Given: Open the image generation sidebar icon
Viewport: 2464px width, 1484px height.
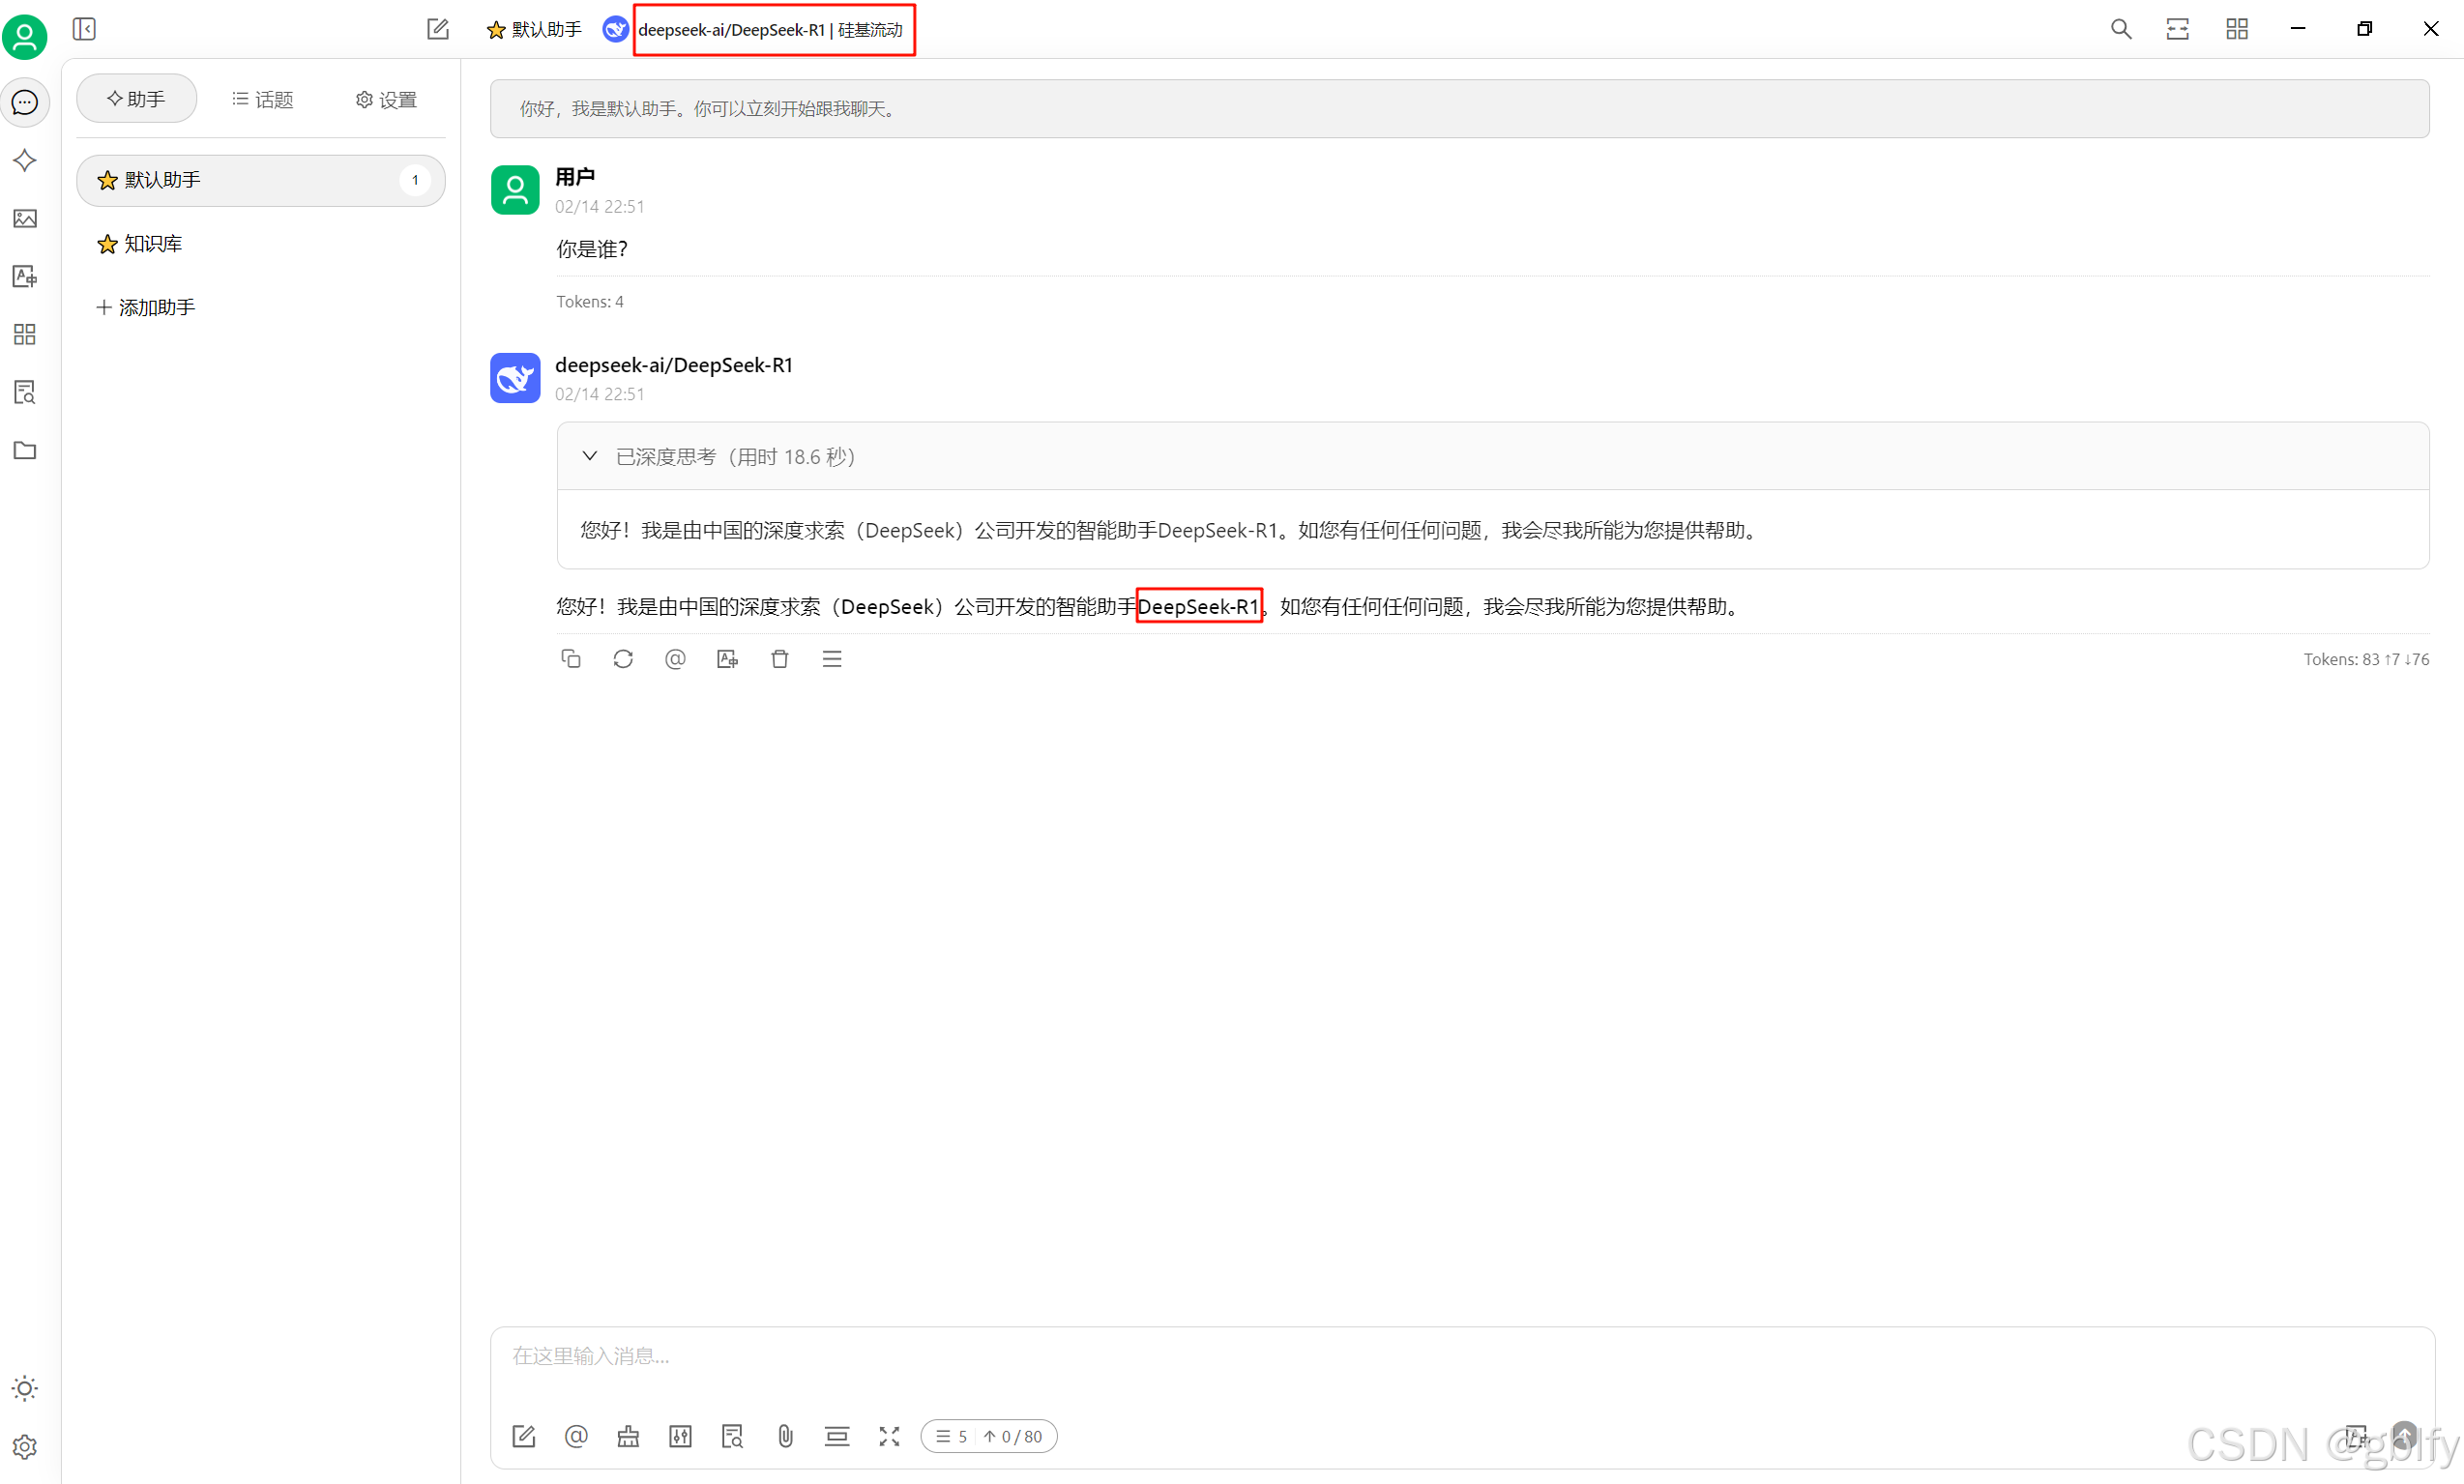Looking at the screenshot, I should (x=25, y=218).
